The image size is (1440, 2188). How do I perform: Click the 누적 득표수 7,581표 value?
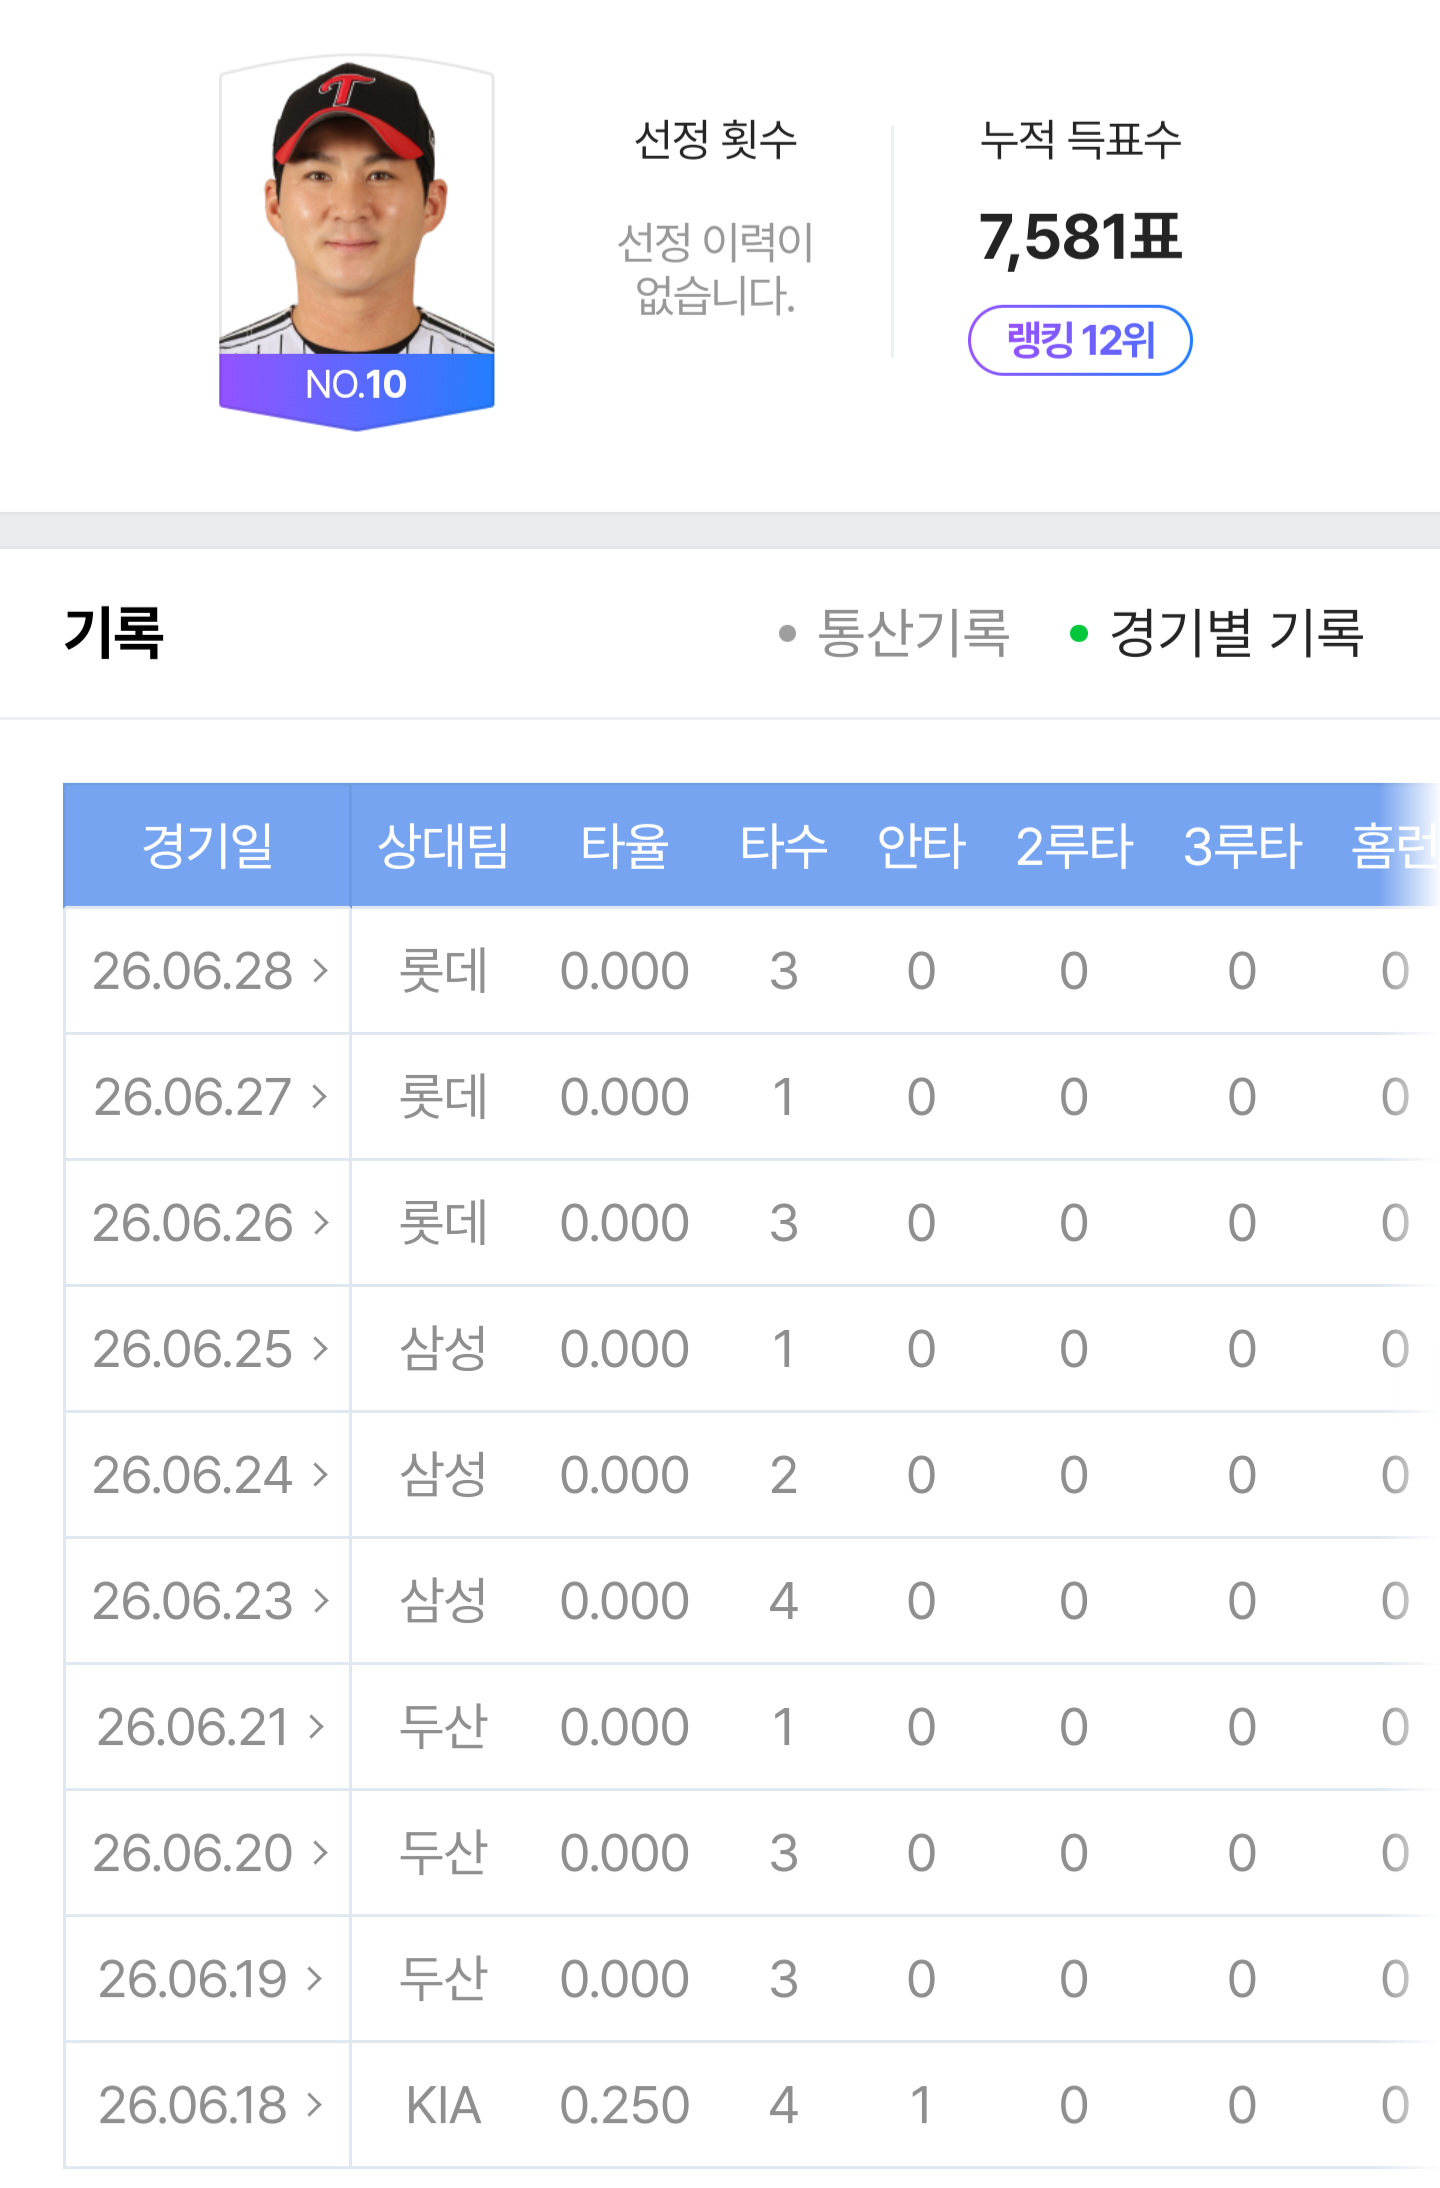pos(1080,238)
